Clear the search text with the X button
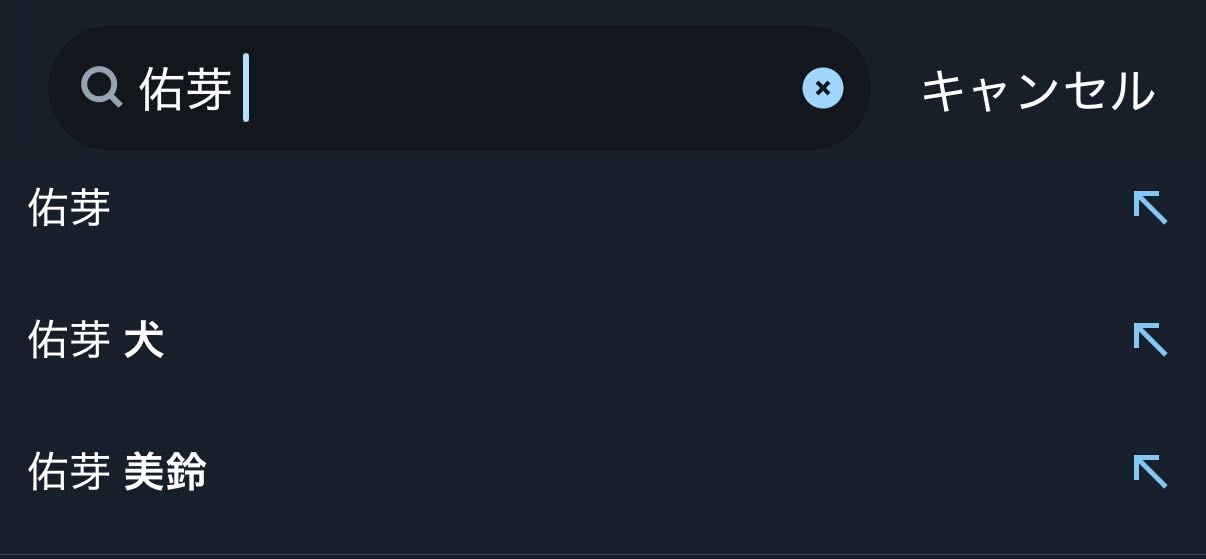 [x=822, y=88]
